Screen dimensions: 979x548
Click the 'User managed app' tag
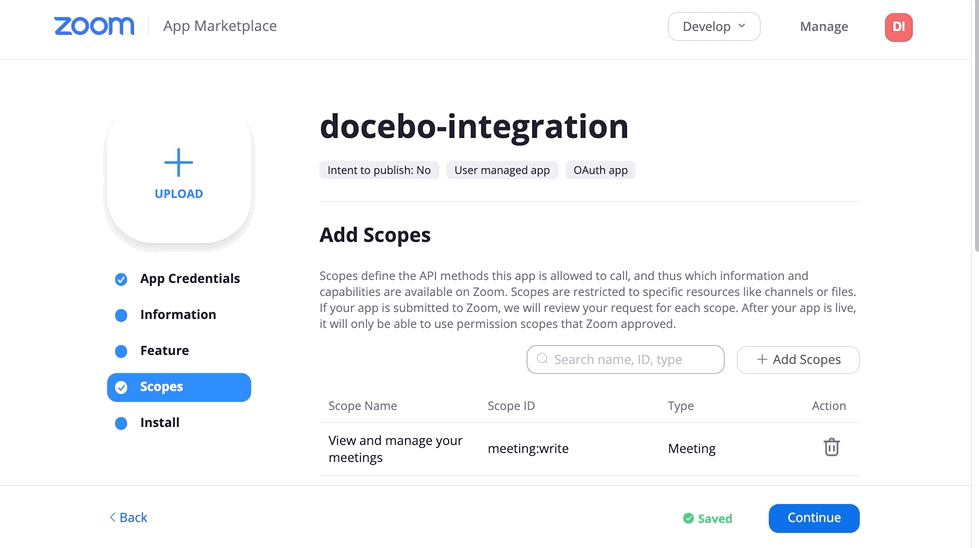(502, 170)
